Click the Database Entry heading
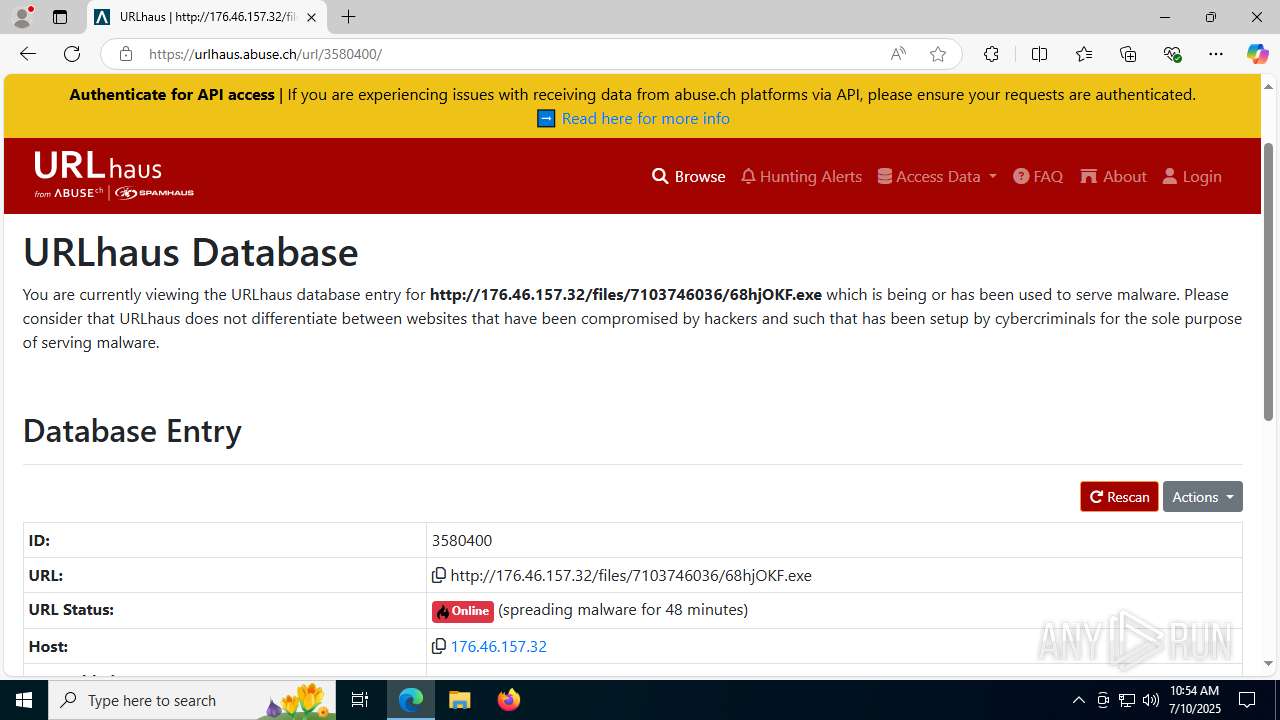 132,431
